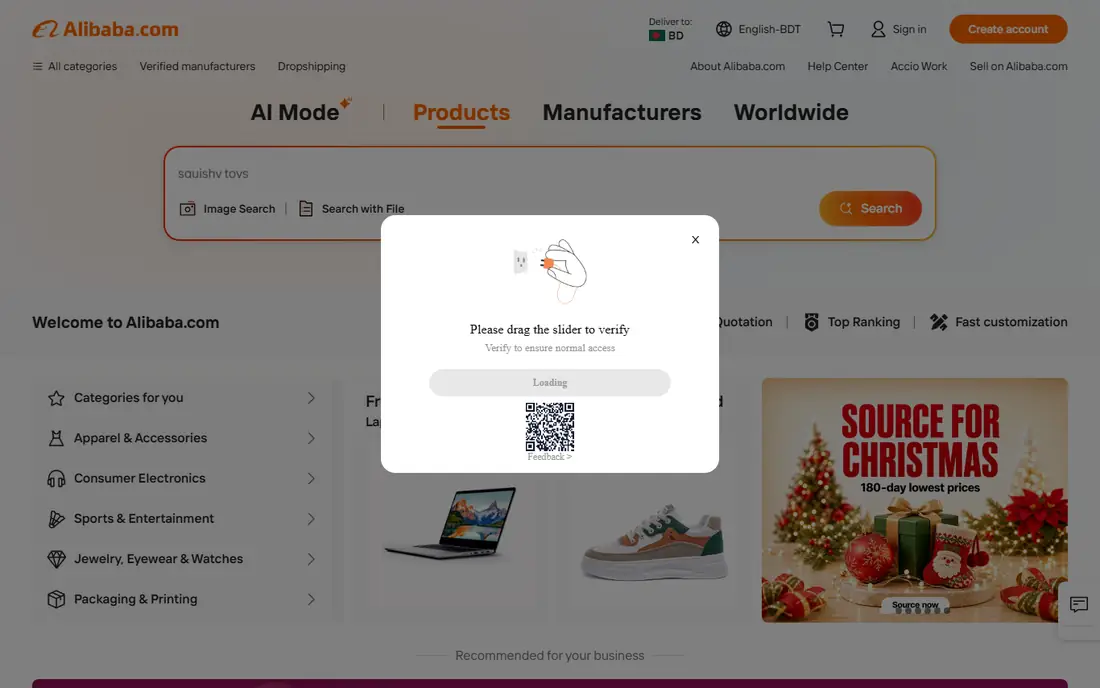Expand Packaging & Printing chevron
The width and height of the screenshot is (1100, 688).
click(x=311, y=600)
